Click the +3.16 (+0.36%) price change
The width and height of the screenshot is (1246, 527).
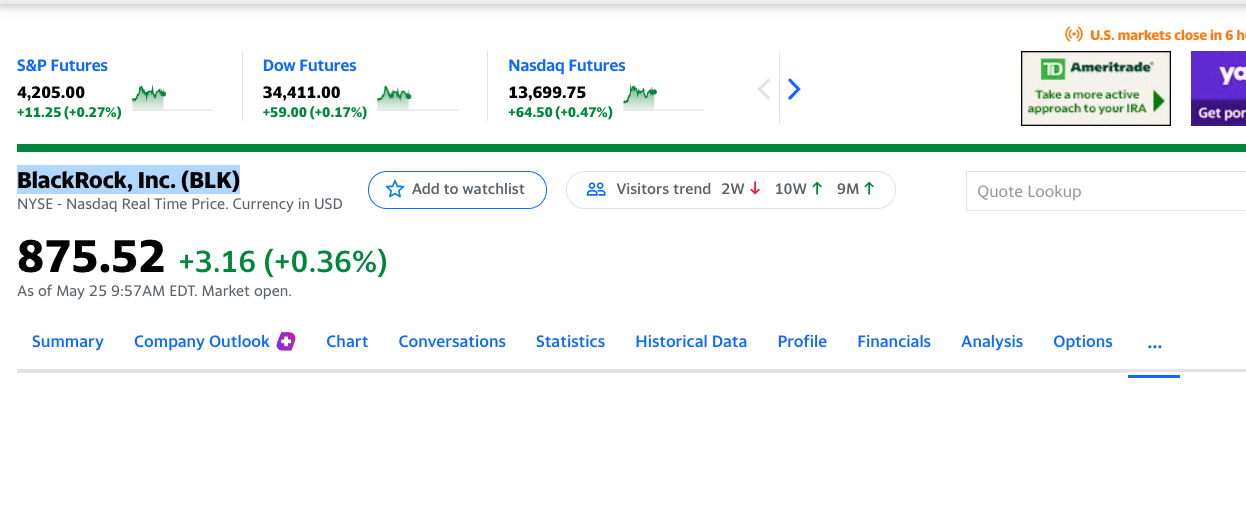pos(283,262)
